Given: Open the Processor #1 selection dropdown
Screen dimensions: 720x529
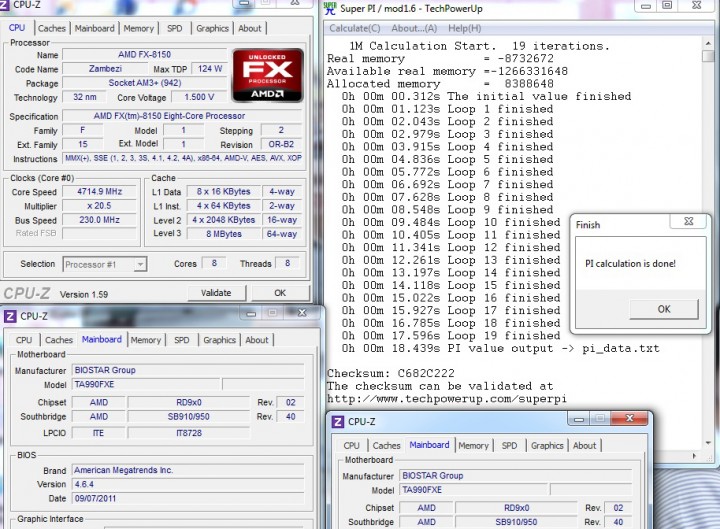Looking at the screenshot, I should 141,264.
